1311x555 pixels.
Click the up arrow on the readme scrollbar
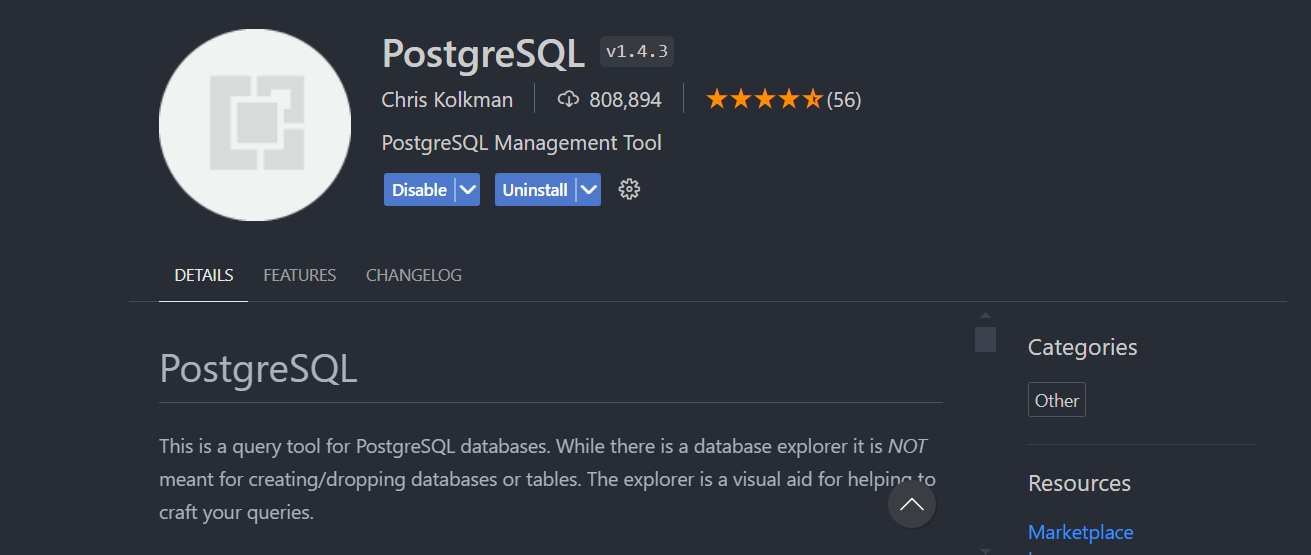985,316
